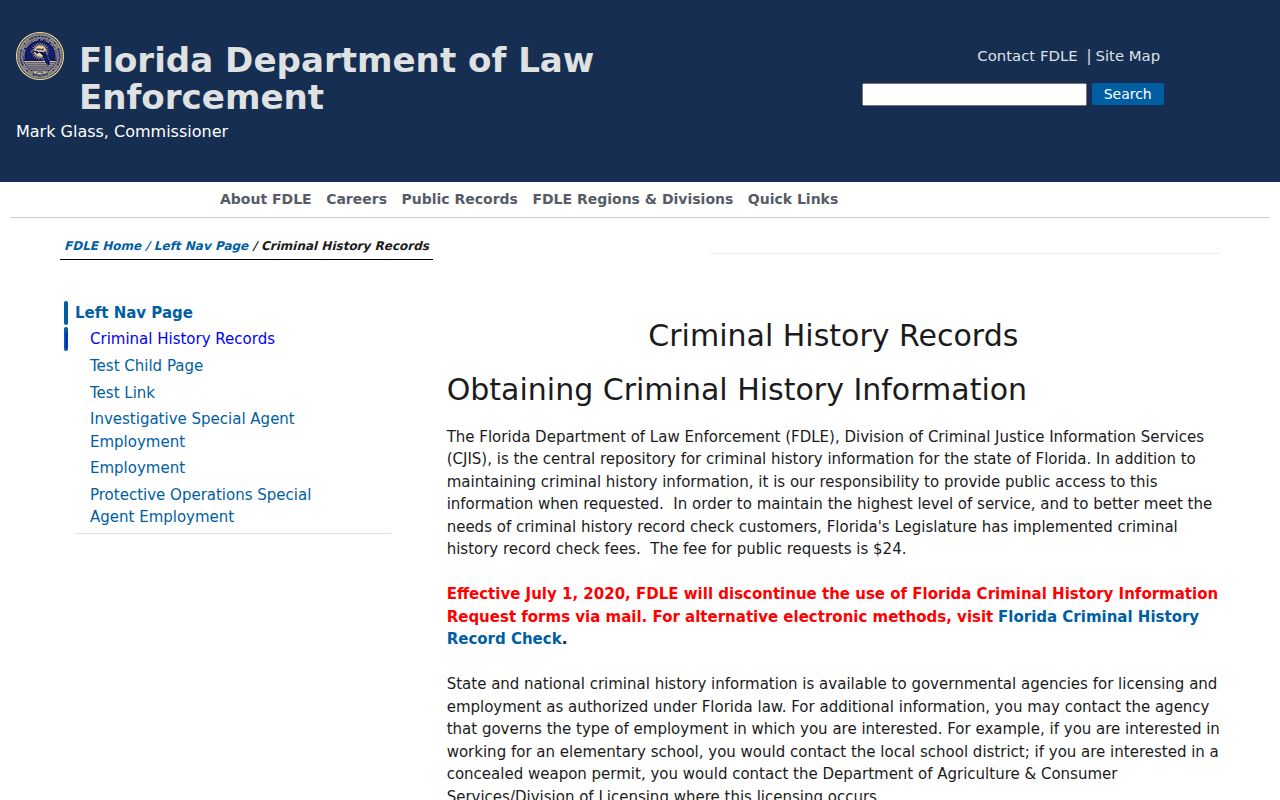Click the Florida Department of Law Enforcement title

pyautogui.click(x=336, y=78)
